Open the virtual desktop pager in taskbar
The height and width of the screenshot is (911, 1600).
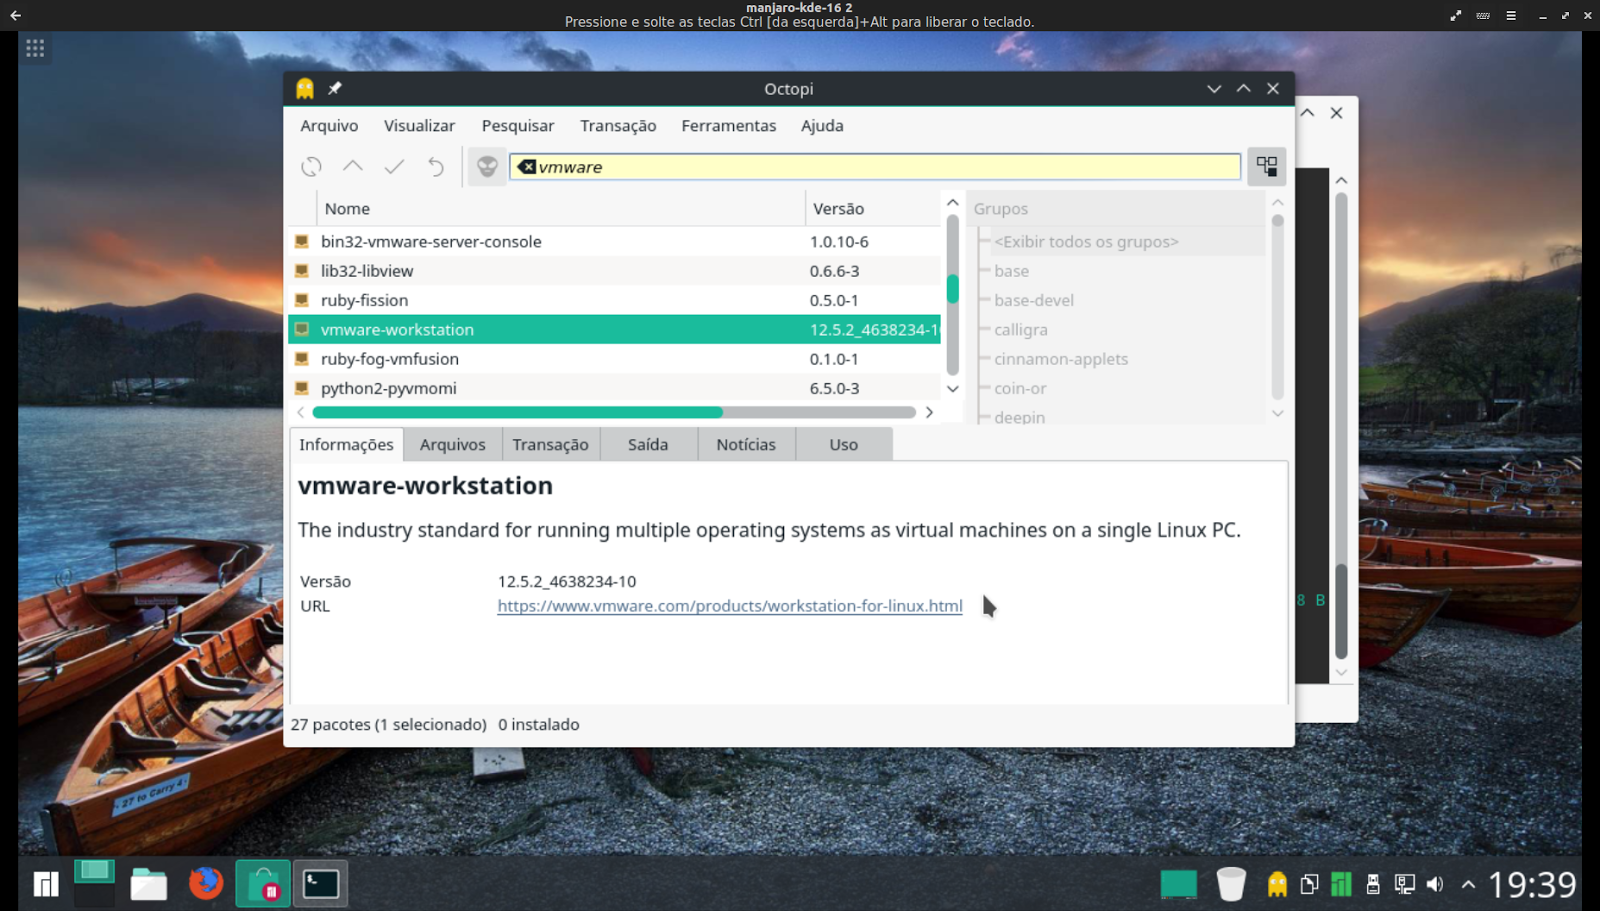pos(94,884)
